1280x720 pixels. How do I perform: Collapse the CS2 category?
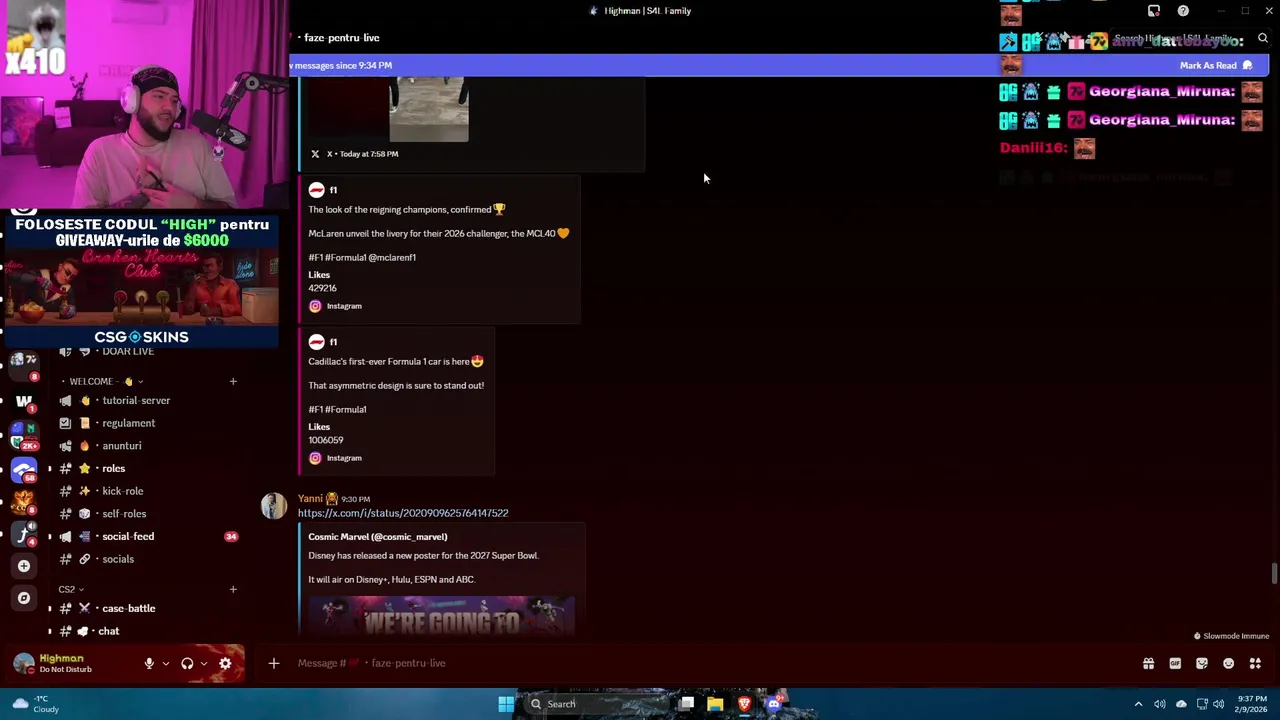click(71, 589)
